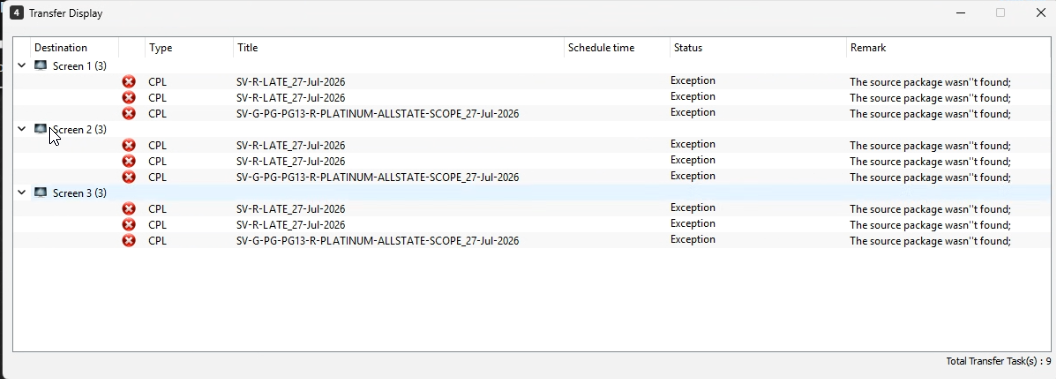Select the Screen 2 (3) tree label
Viewport: 1056px width, 379px height.
[79, 129]
